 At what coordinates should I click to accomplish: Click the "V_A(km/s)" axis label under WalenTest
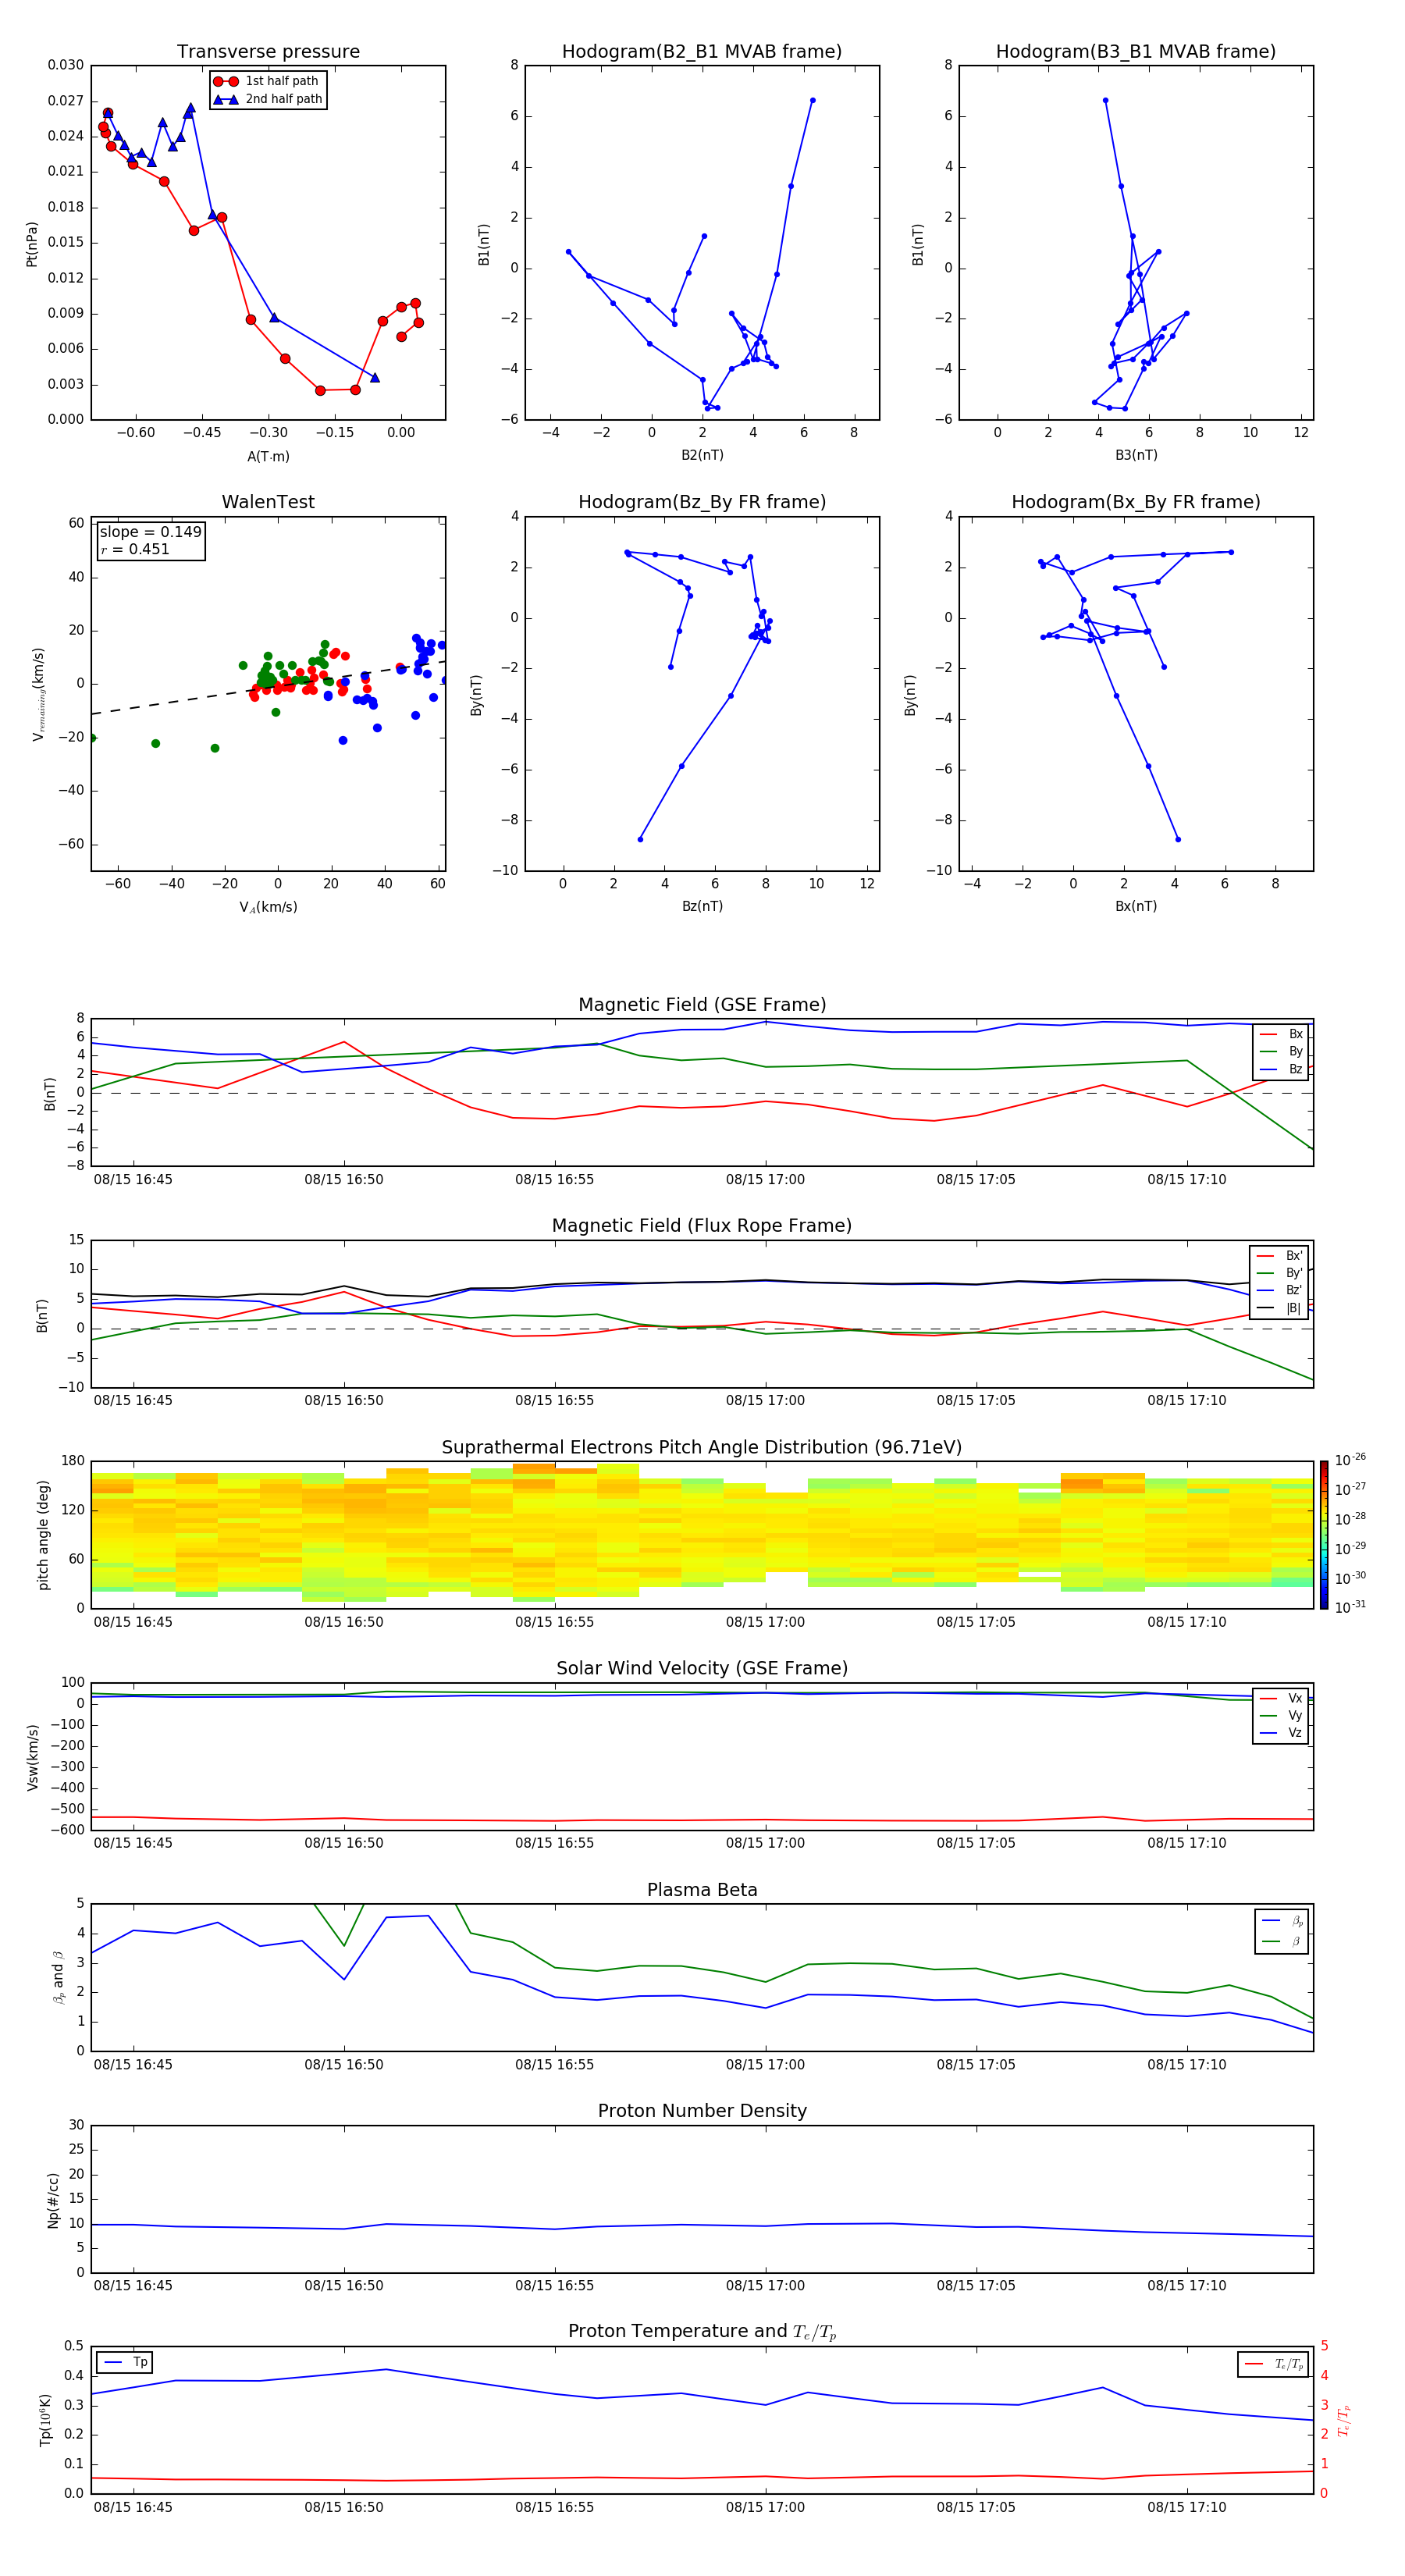268,907
